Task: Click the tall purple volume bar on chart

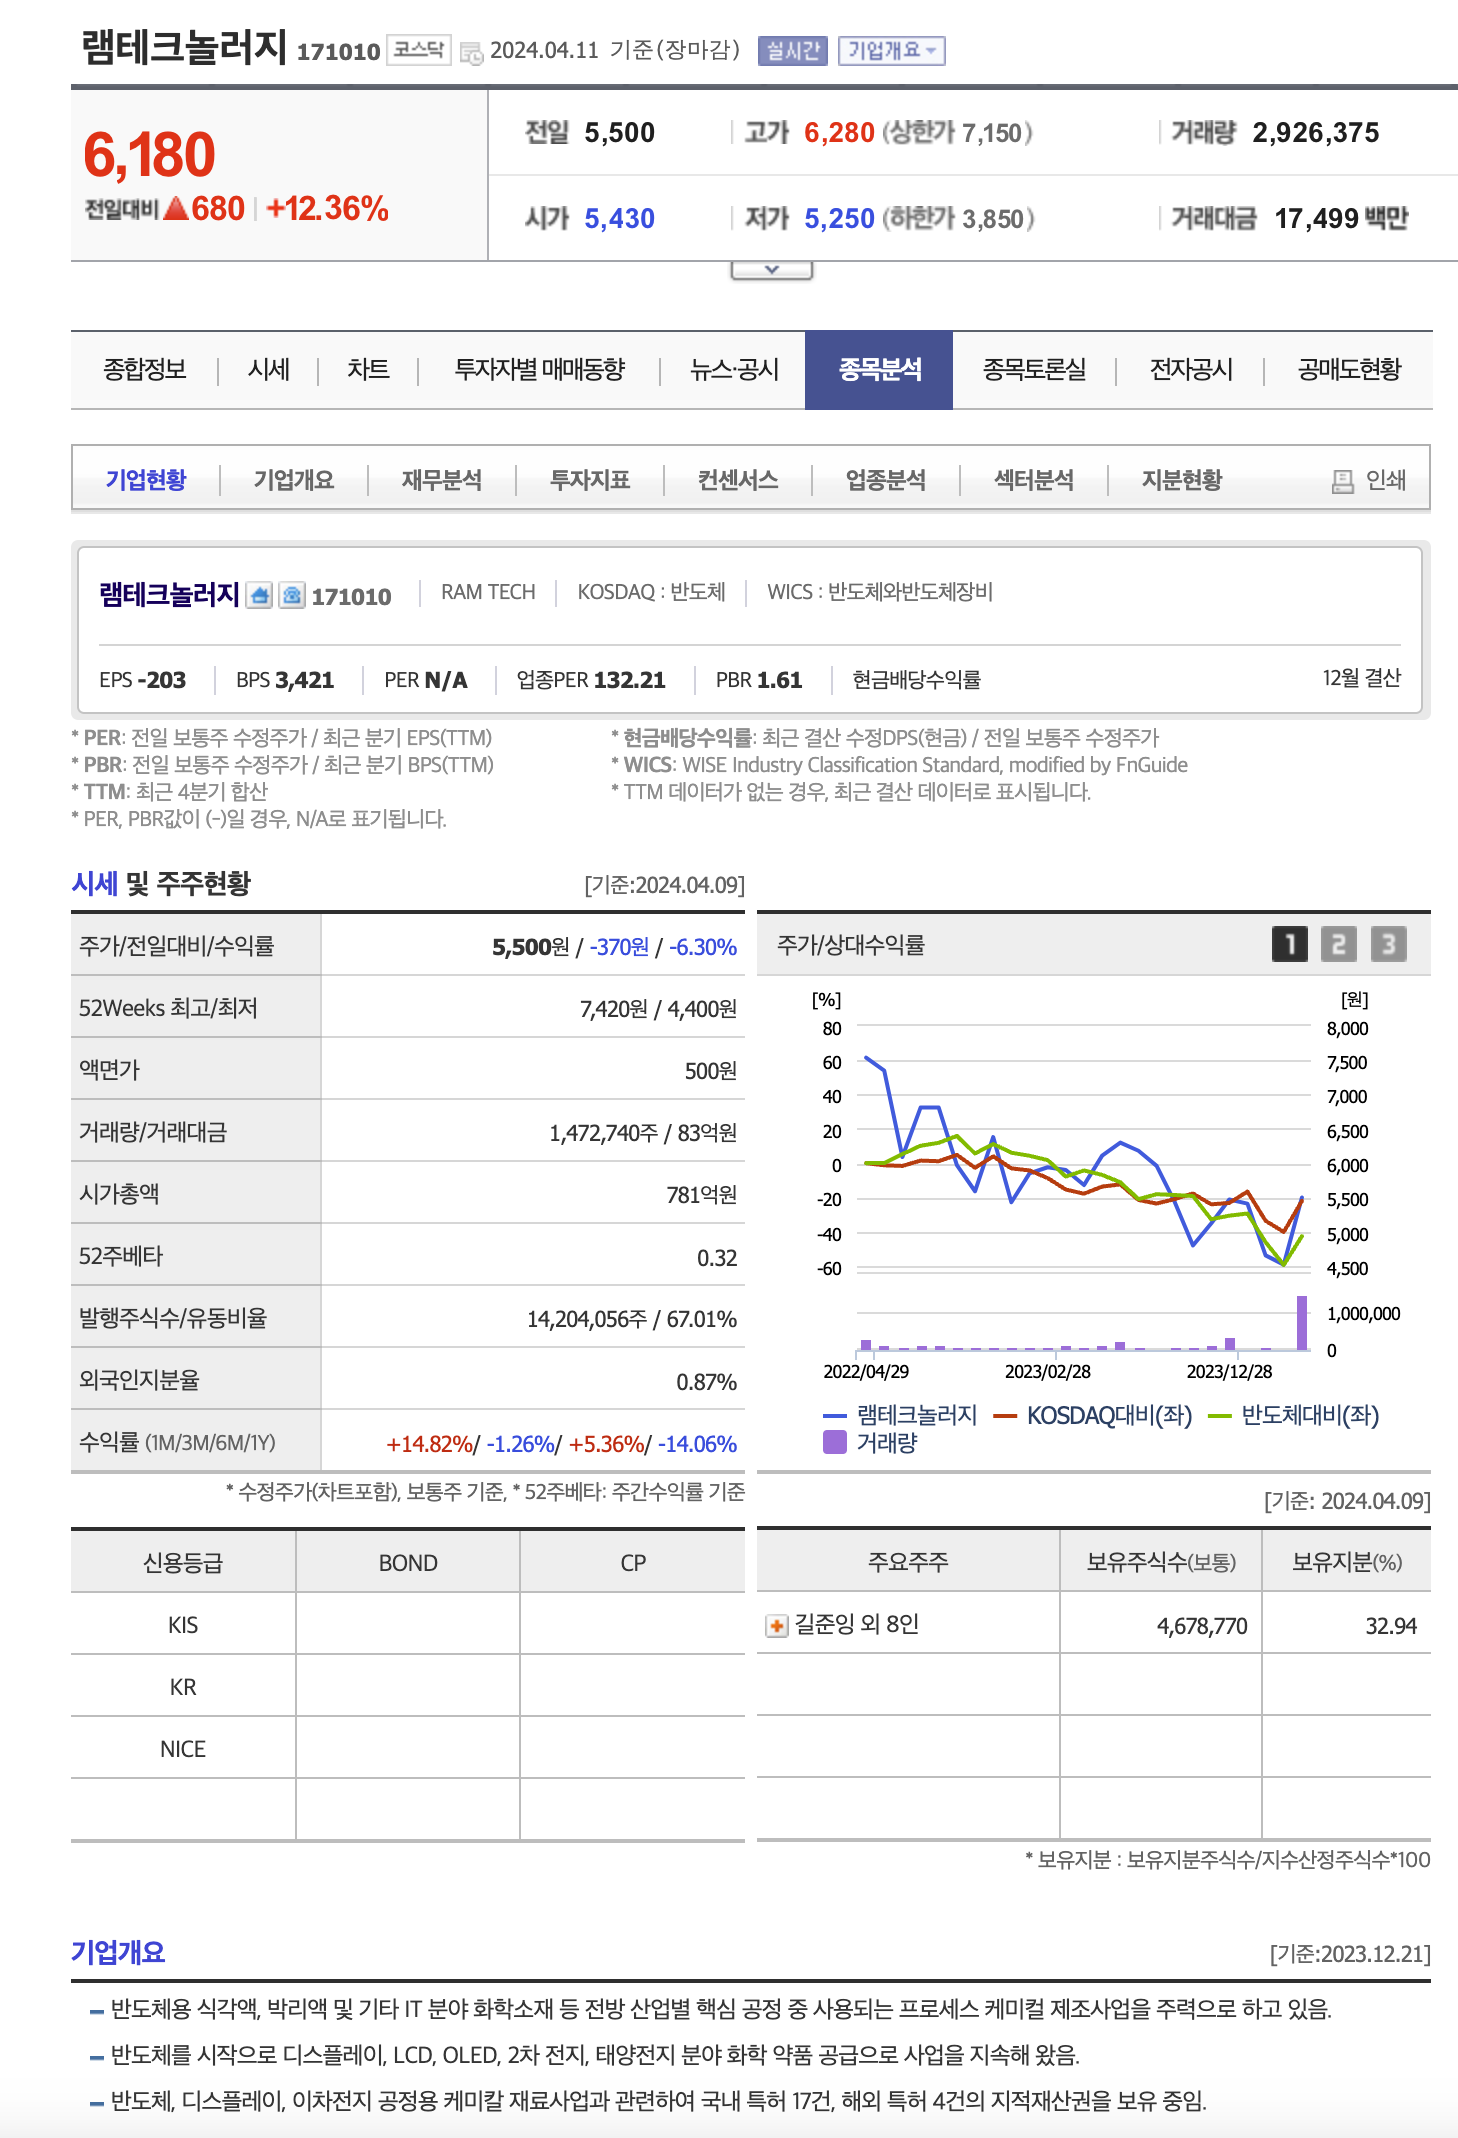Action: point(1302,1322)
